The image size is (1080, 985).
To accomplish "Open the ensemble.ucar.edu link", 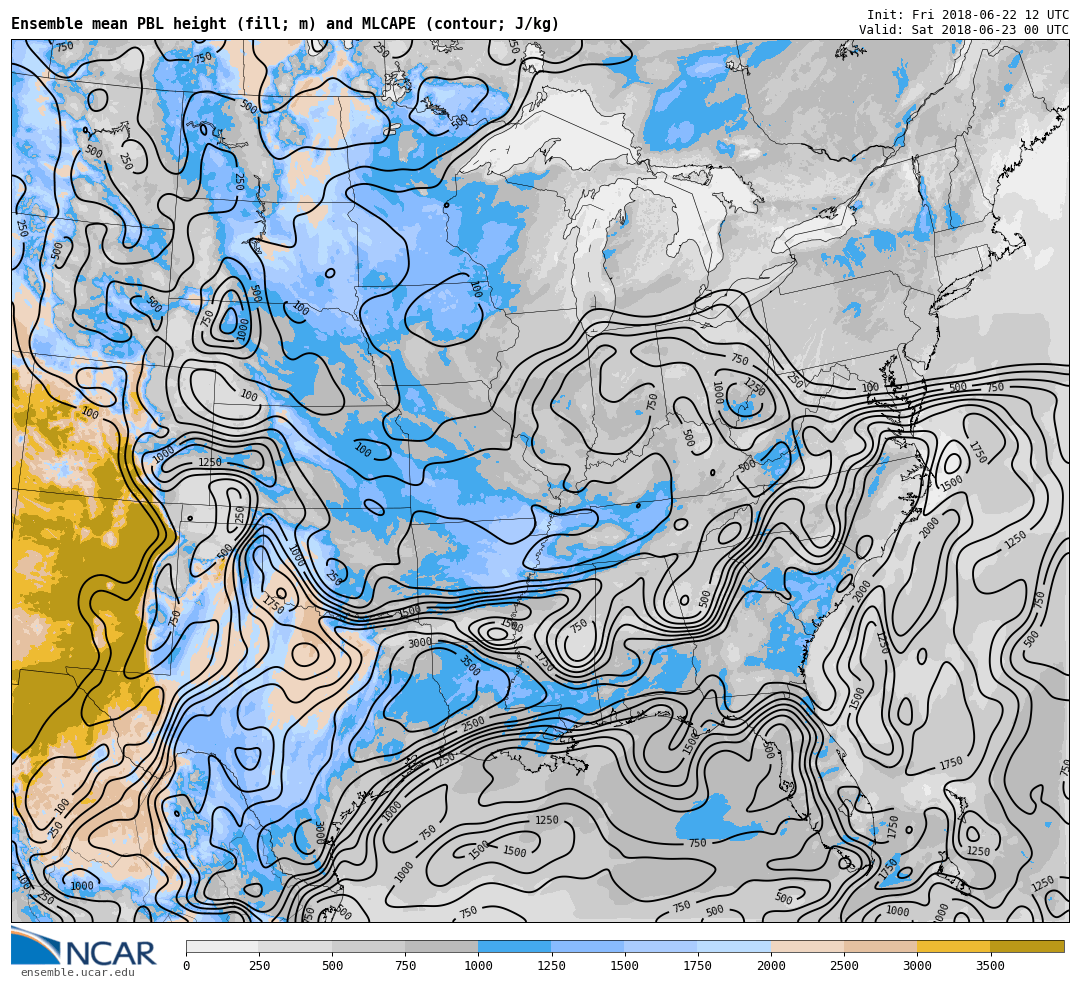I will pos(77,972).
